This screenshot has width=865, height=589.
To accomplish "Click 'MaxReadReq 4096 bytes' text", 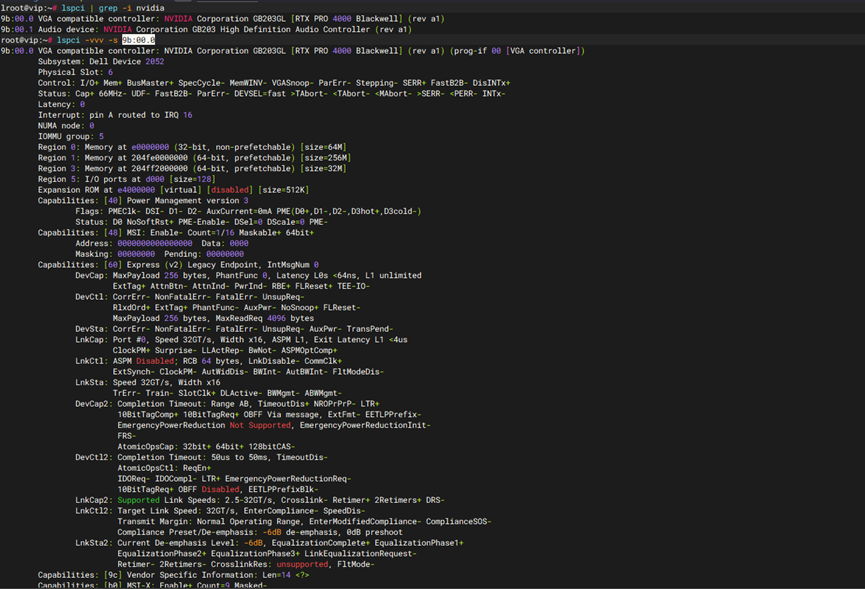I will (x=265, y=318).
